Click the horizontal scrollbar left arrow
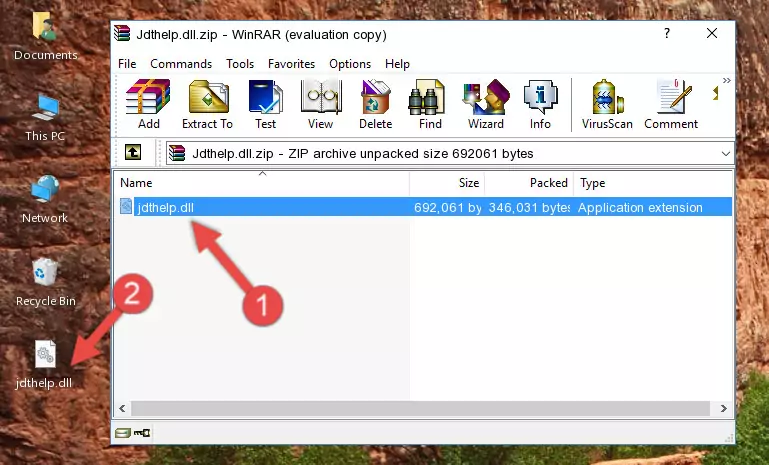The width and height of the screenshot is (769, 465). pos(123,408)
